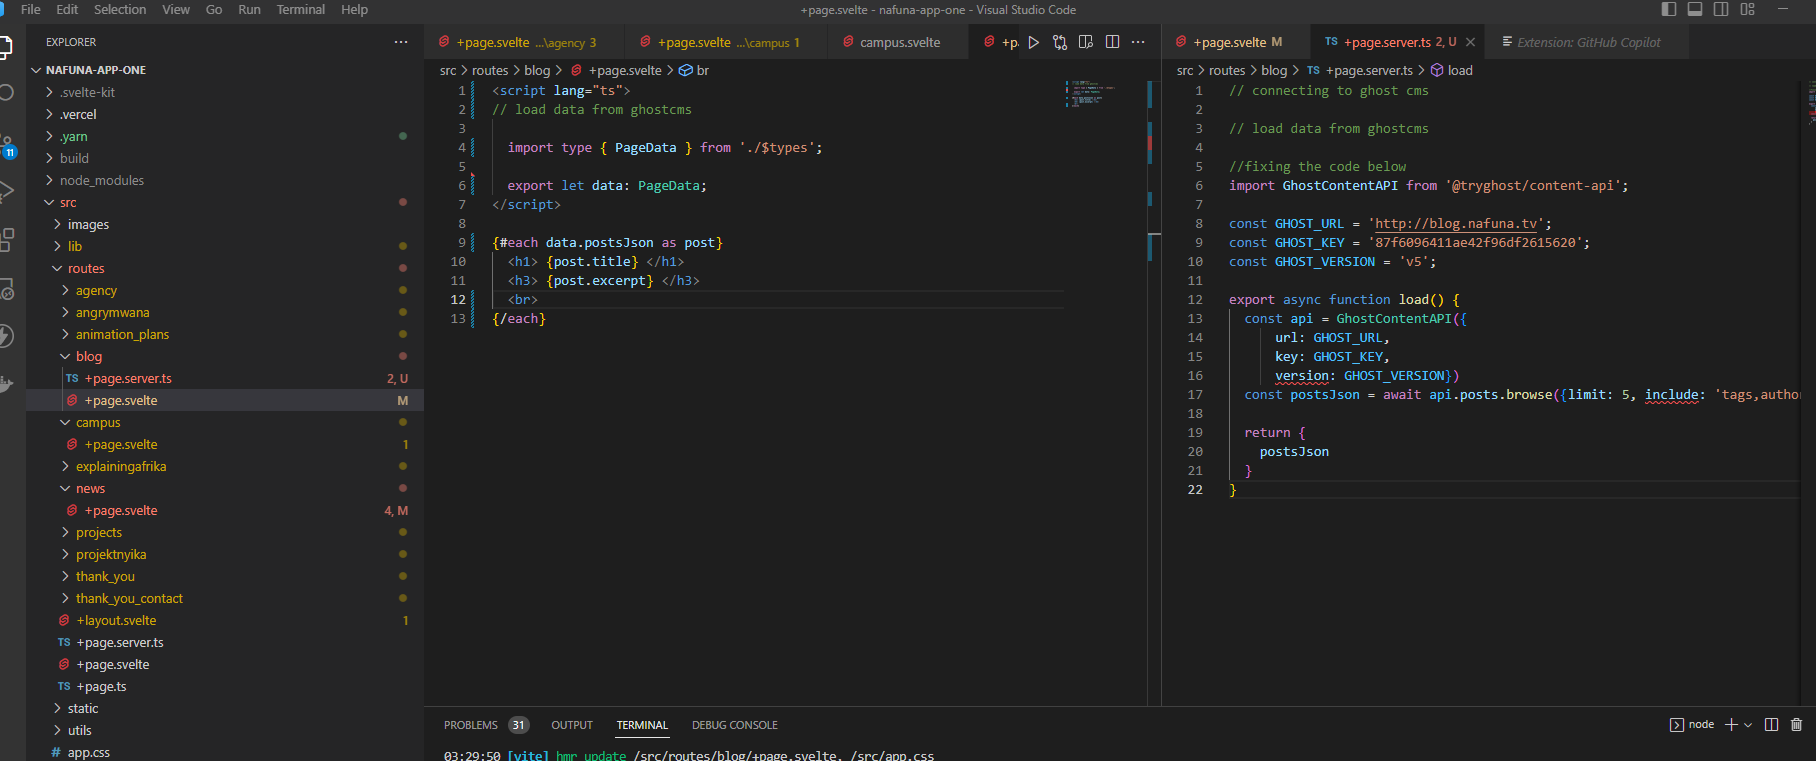The width and height of the screenshot is (1816, 761).
Task: Open the Extensions view
Action: coord(5,239)
